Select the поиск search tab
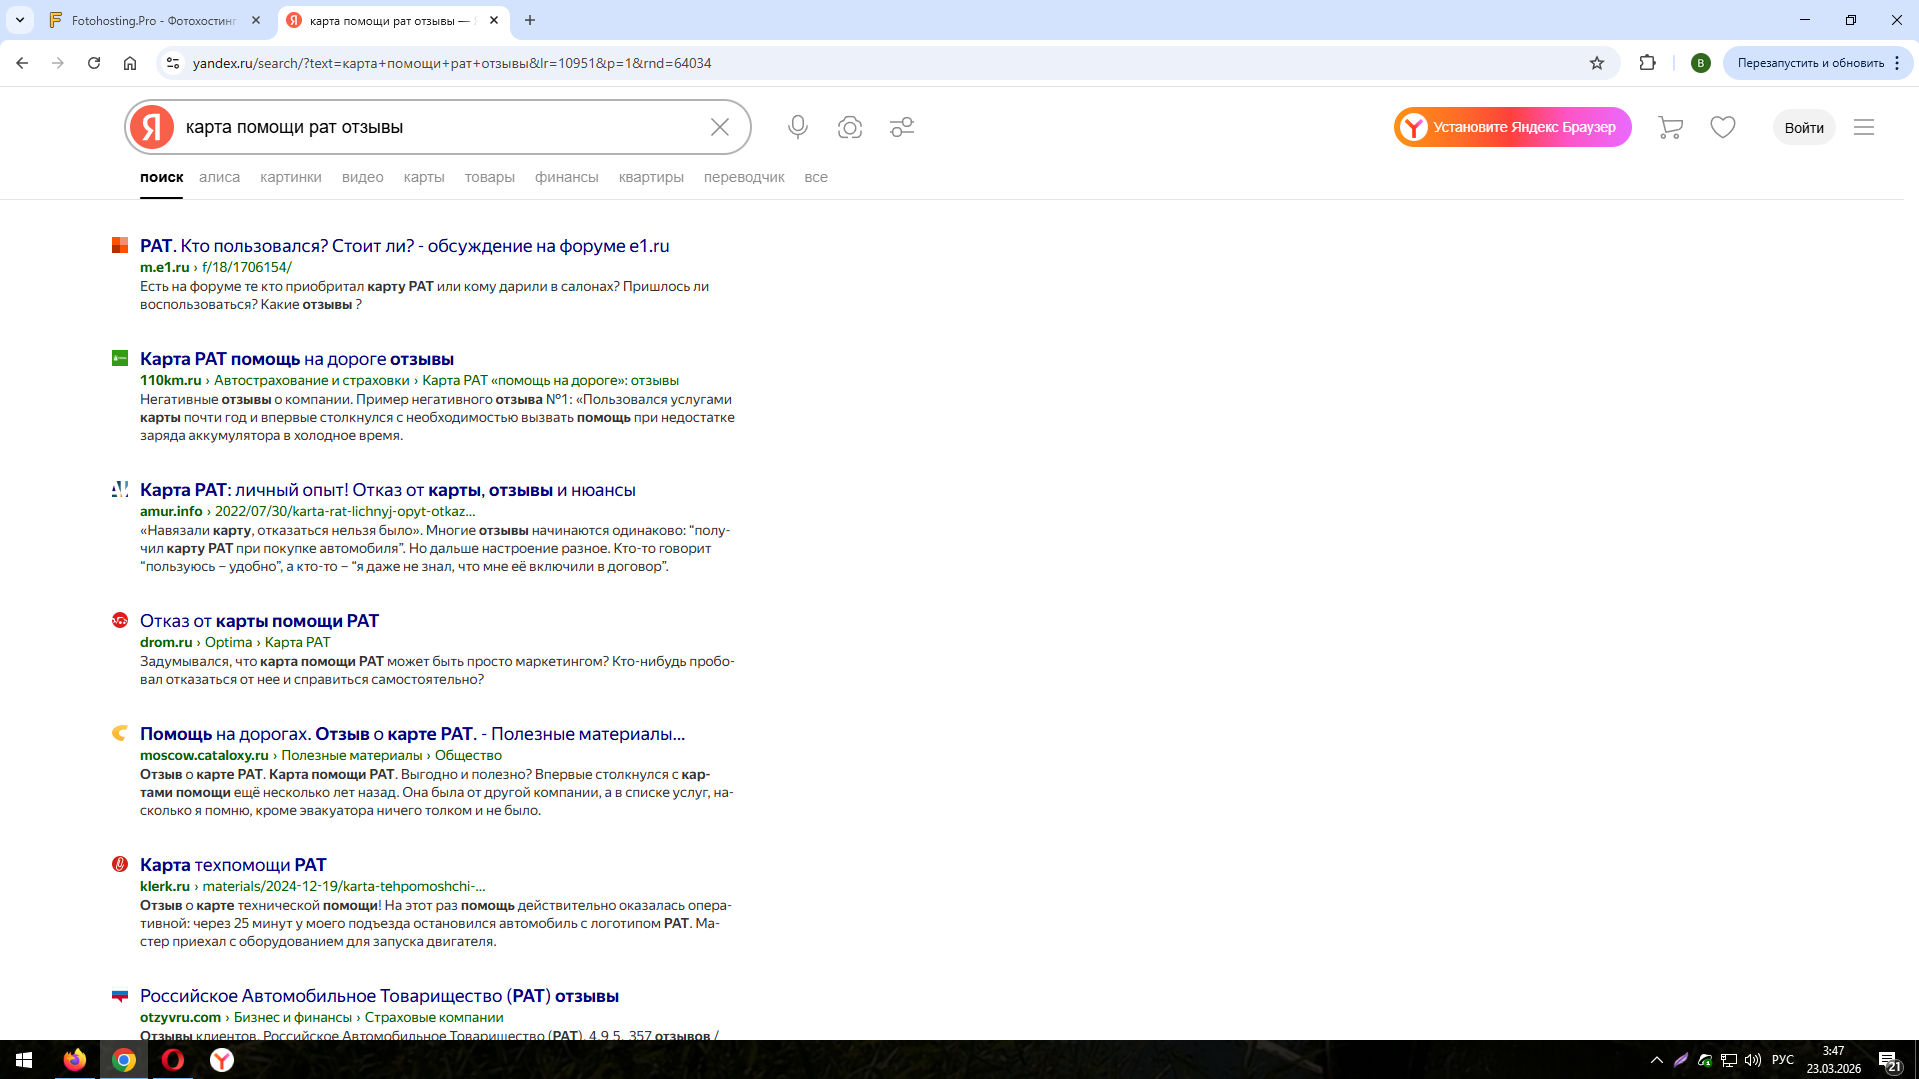Screen dimensions: 1919x1079 [x=161, y=177]
